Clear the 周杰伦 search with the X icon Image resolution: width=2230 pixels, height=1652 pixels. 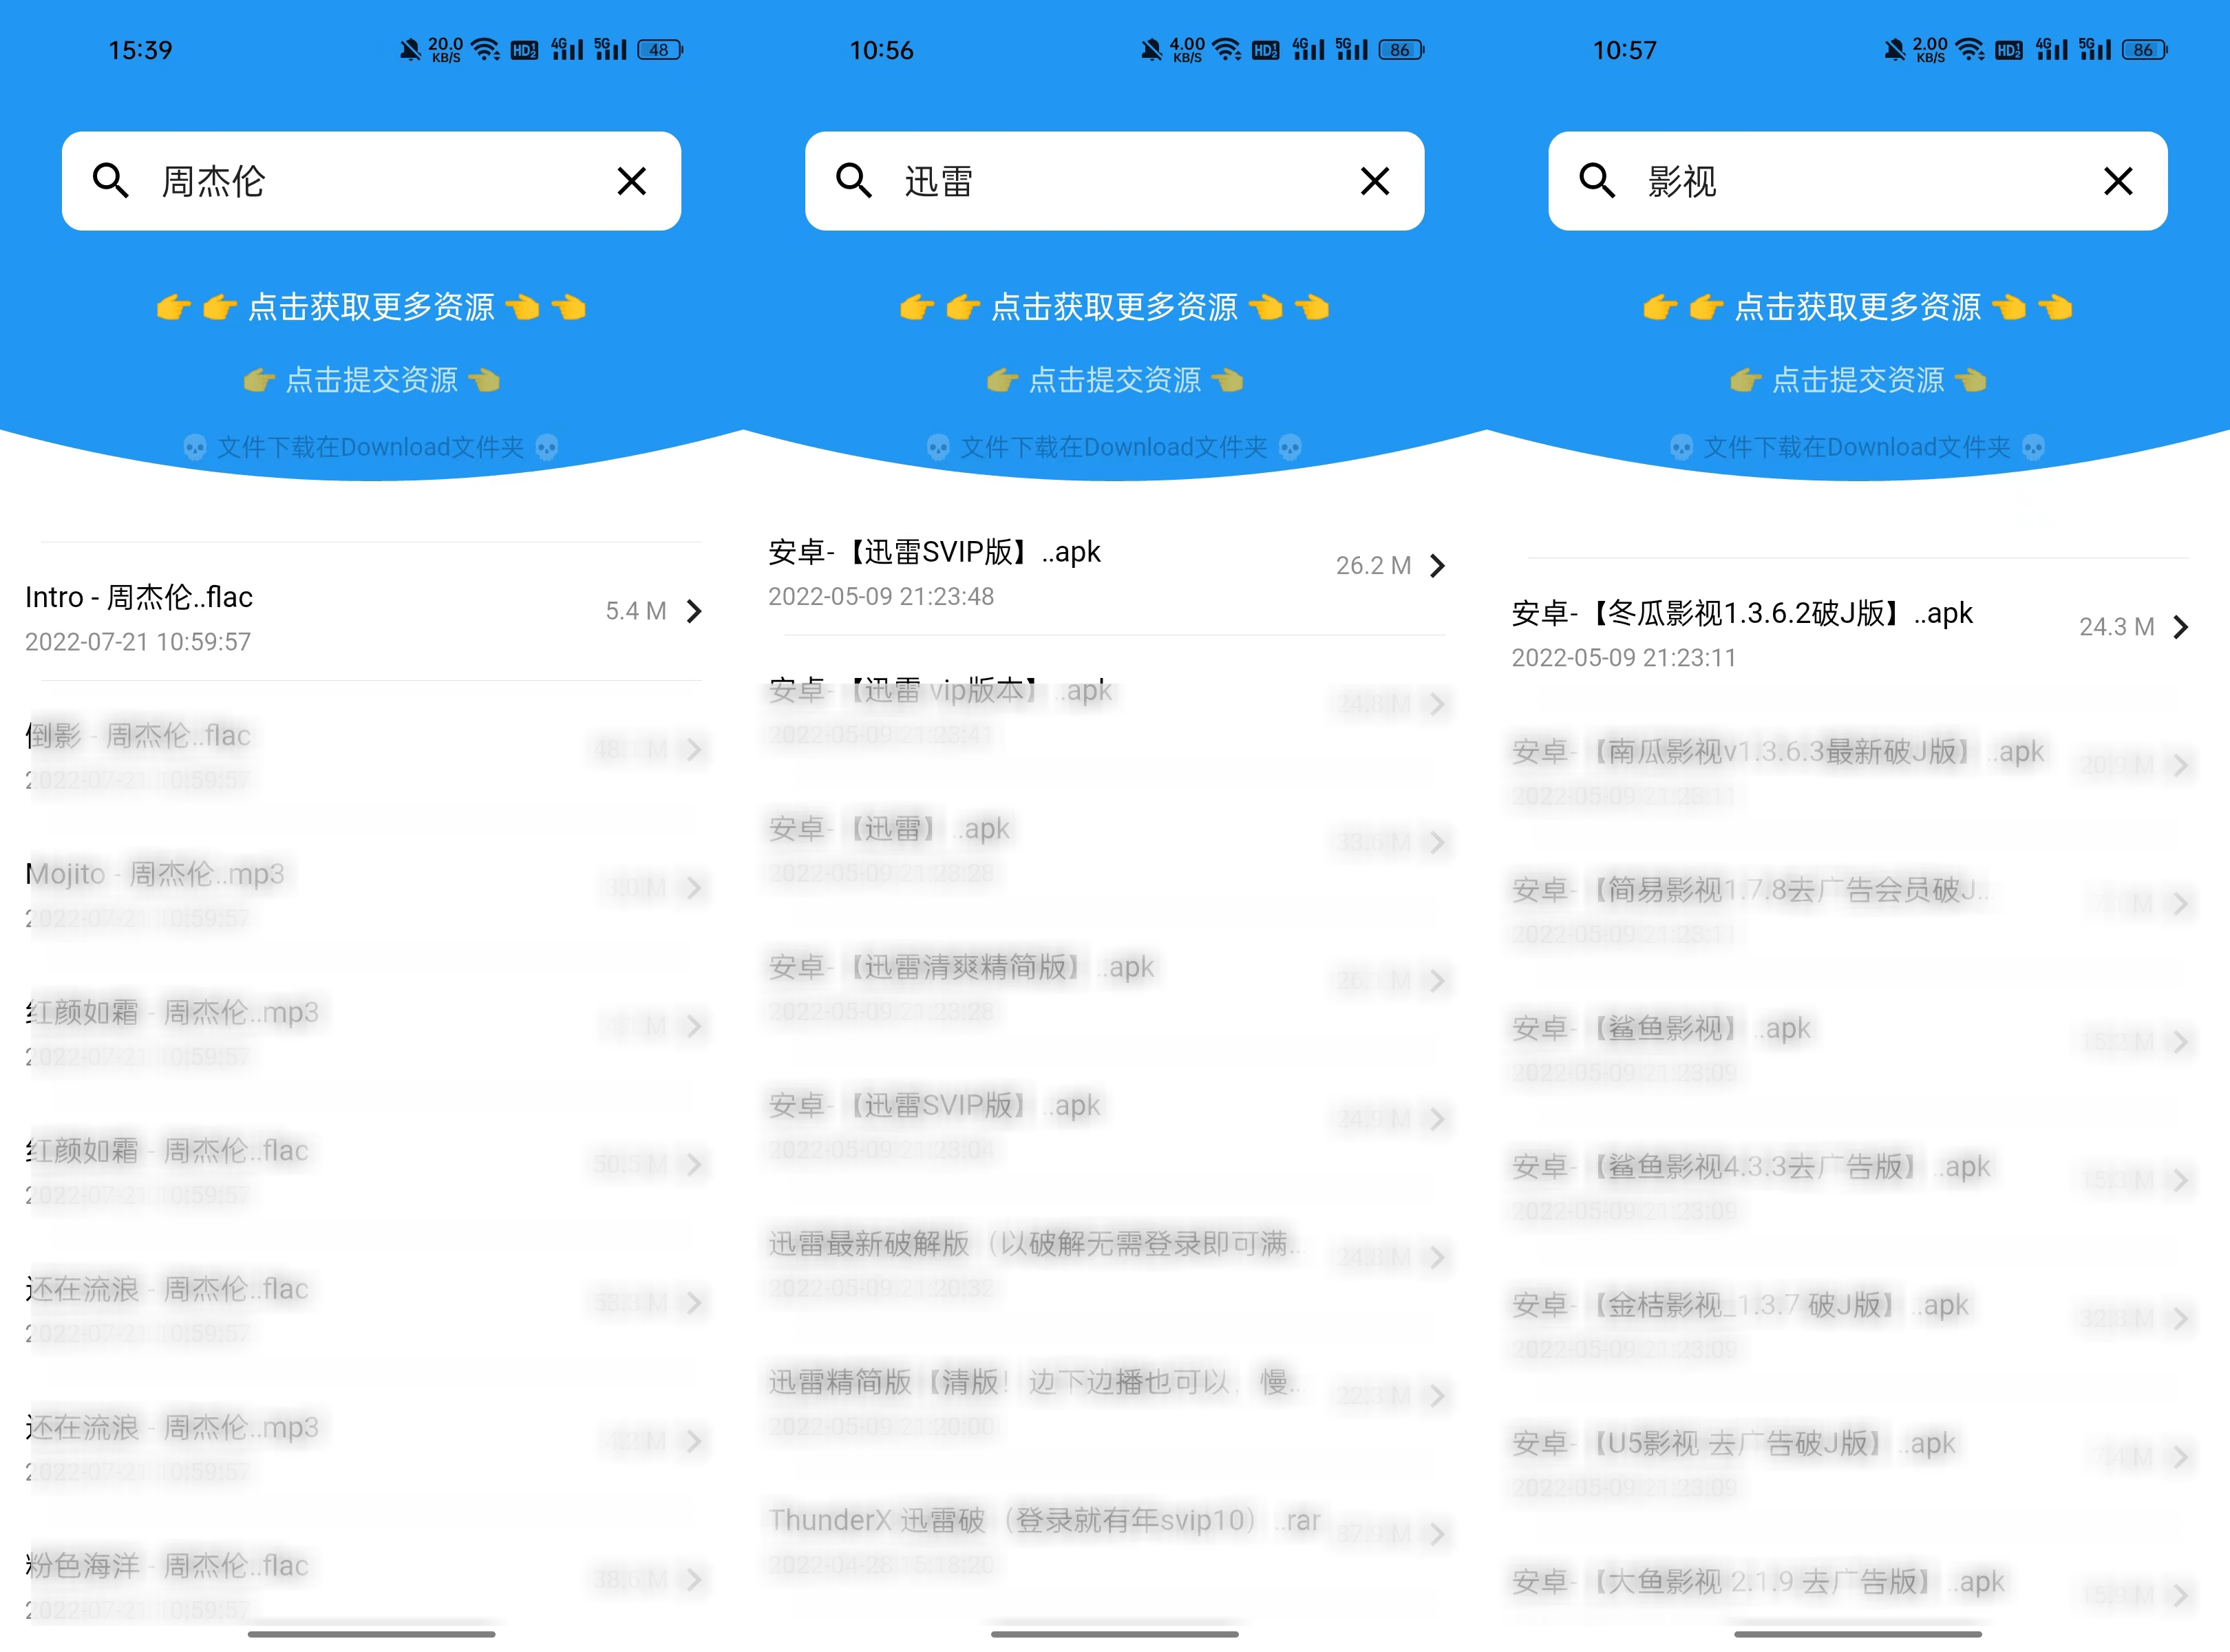(x=632, y=181)
